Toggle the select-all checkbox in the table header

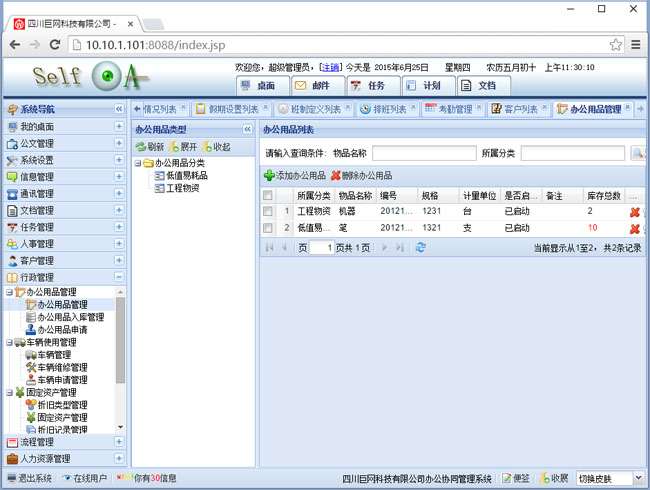(267, 196)
